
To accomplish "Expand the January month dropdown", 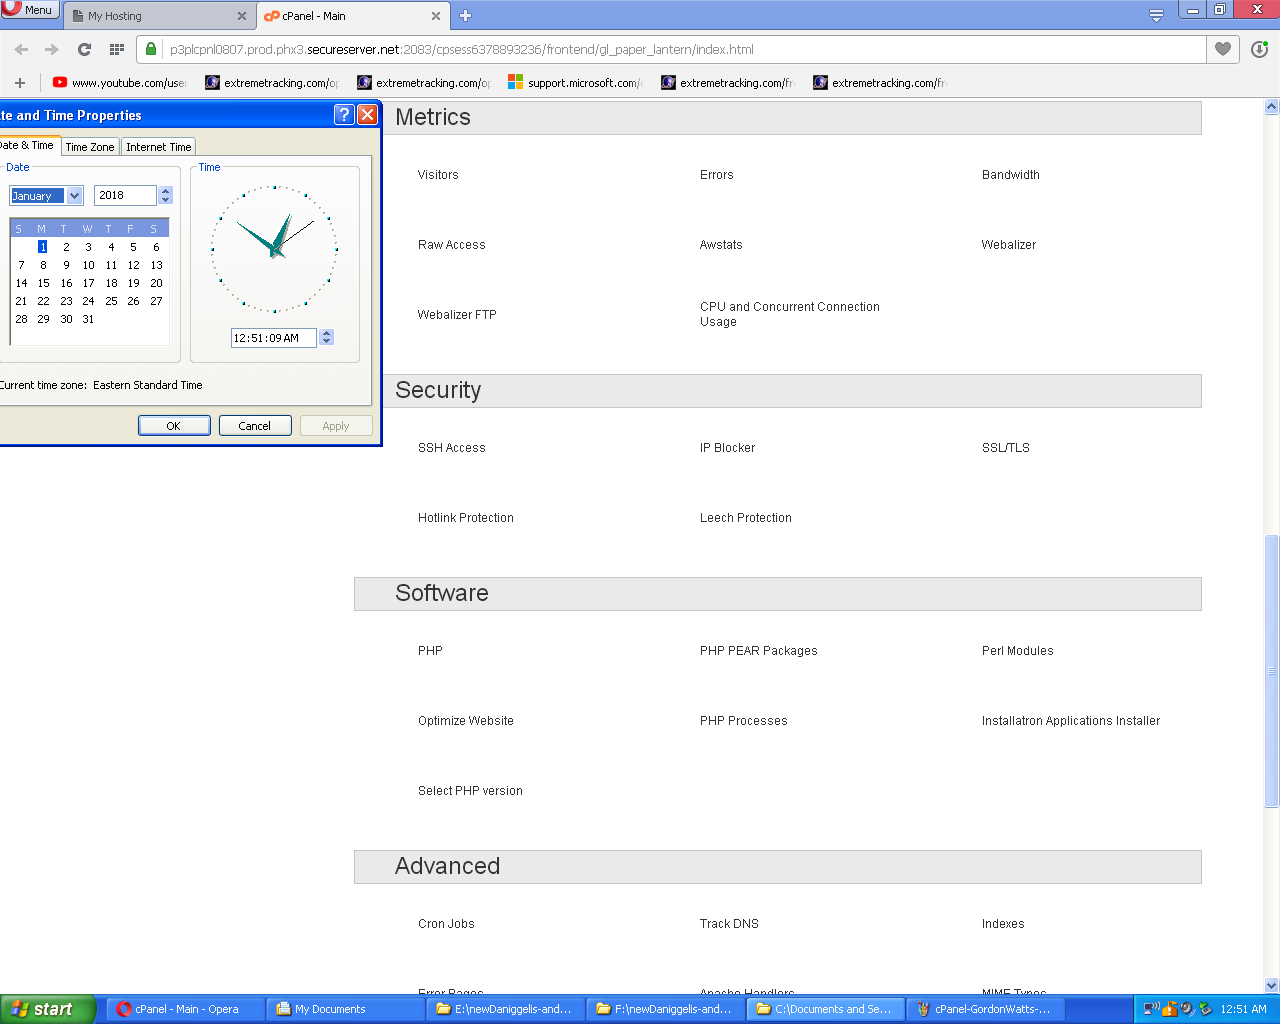I will (x=74, y=196).
